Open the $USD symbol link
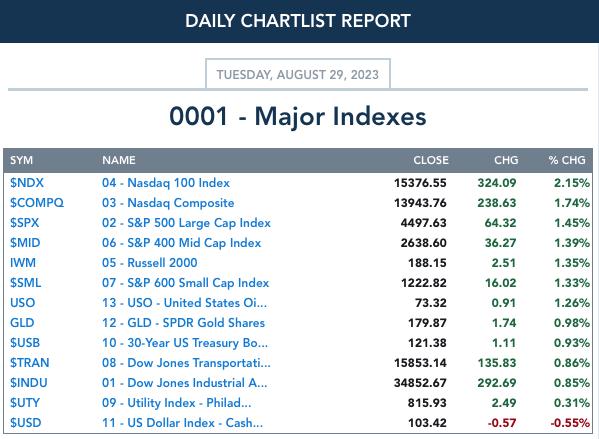The width and height of the screenshot is (599, 439). click(x=25, y=423)
